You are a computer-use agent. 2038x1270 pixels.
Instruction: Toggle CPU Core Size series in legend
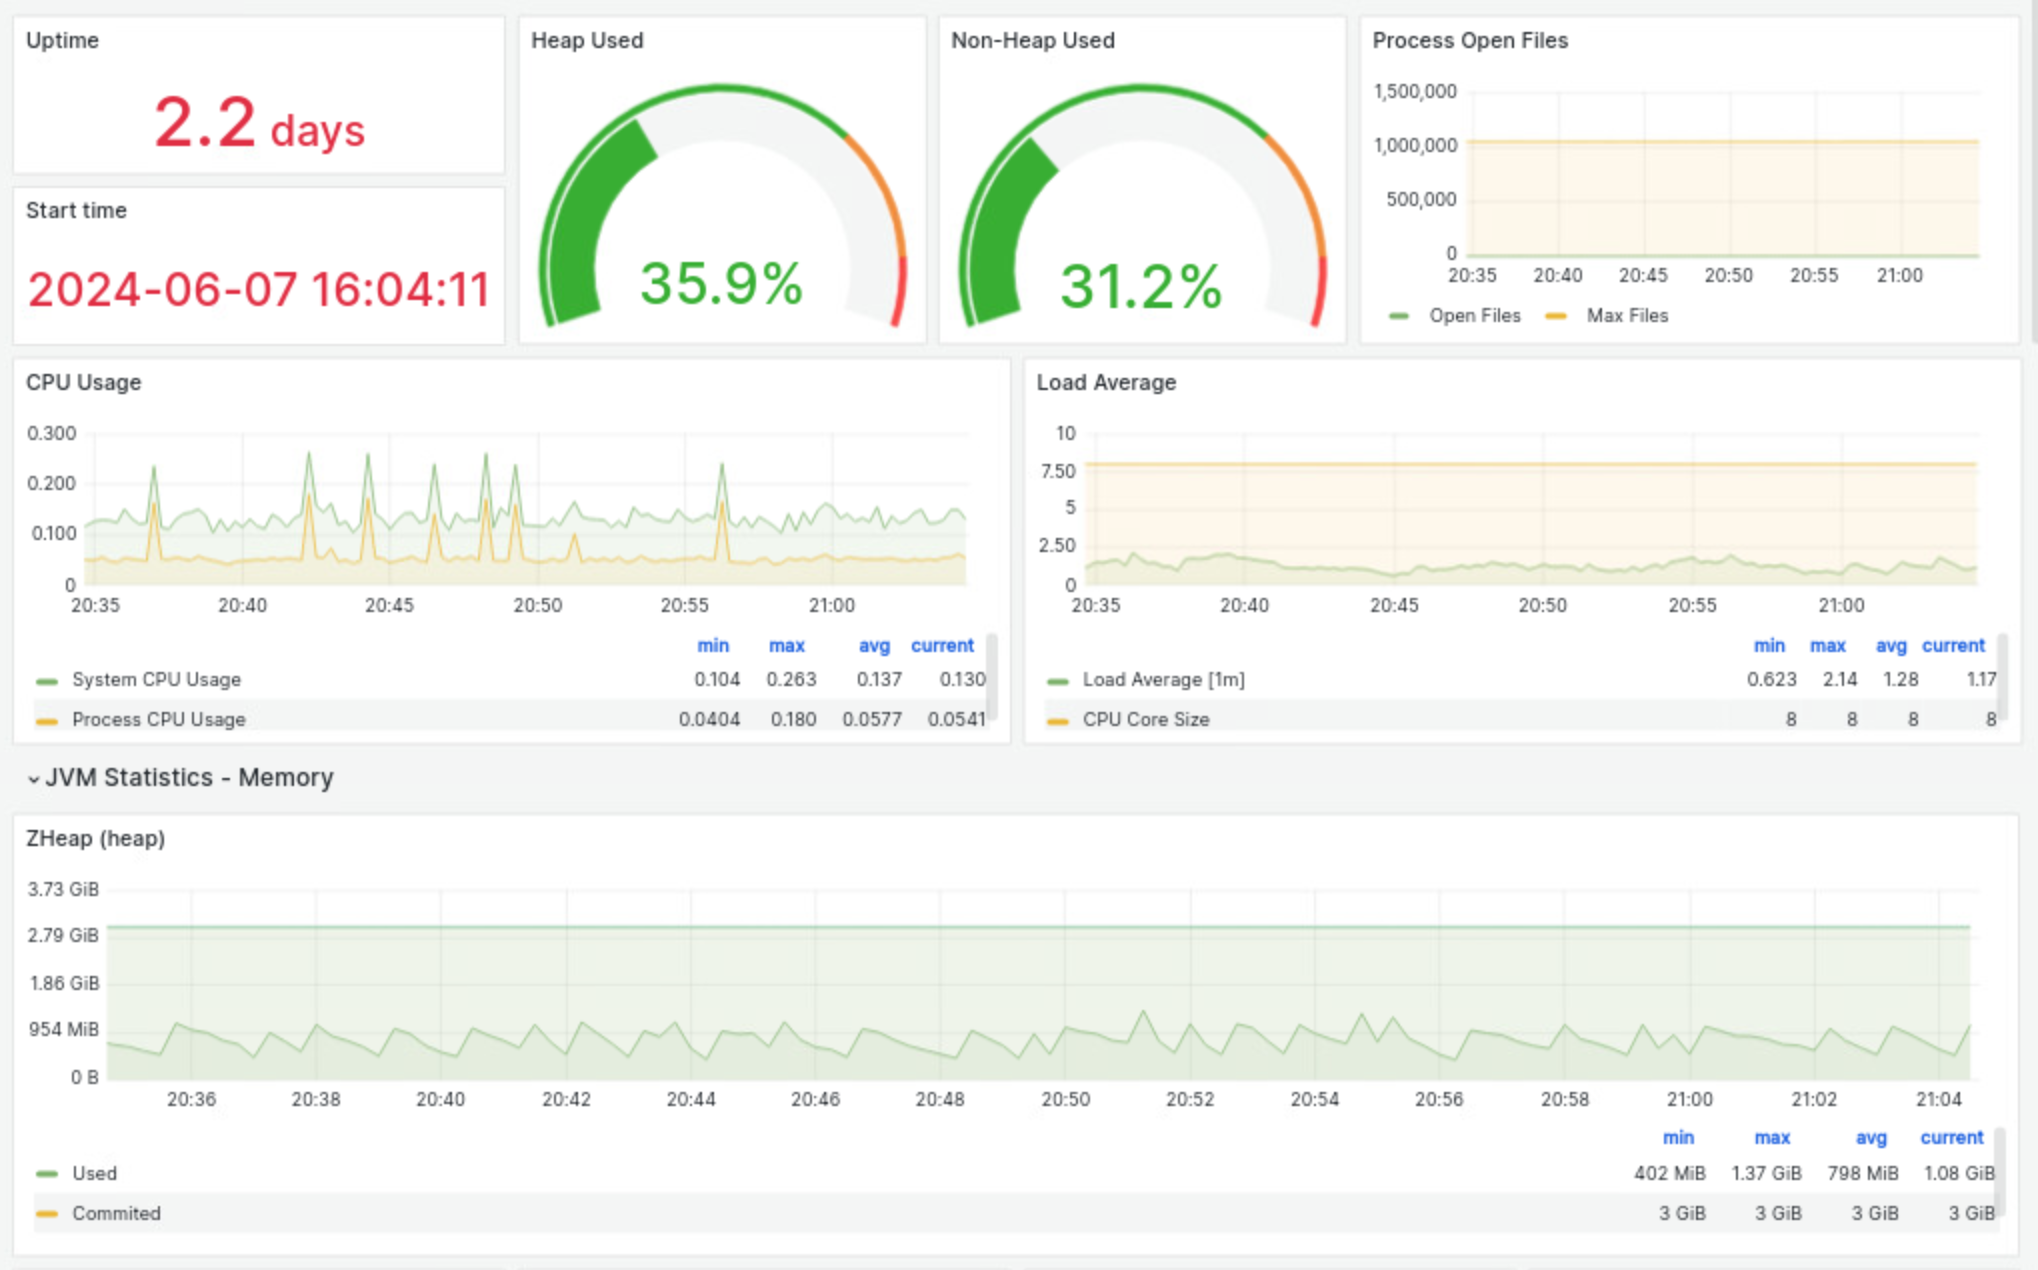tap(1146, 719)
